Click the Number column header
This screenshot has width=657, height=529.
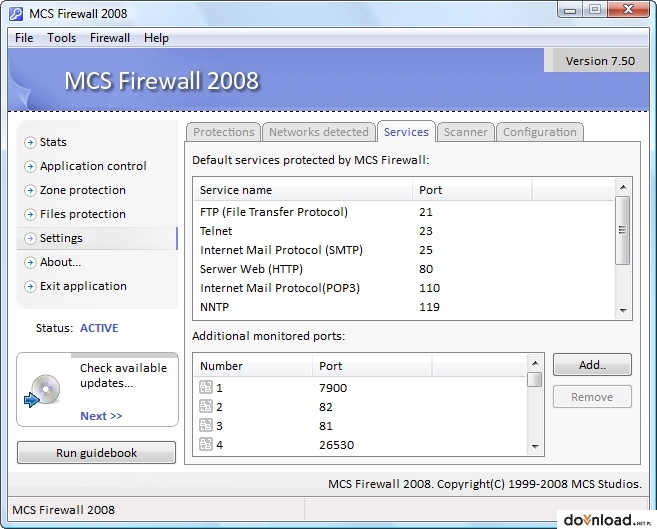pyautogui.click(x=253, y=366)
